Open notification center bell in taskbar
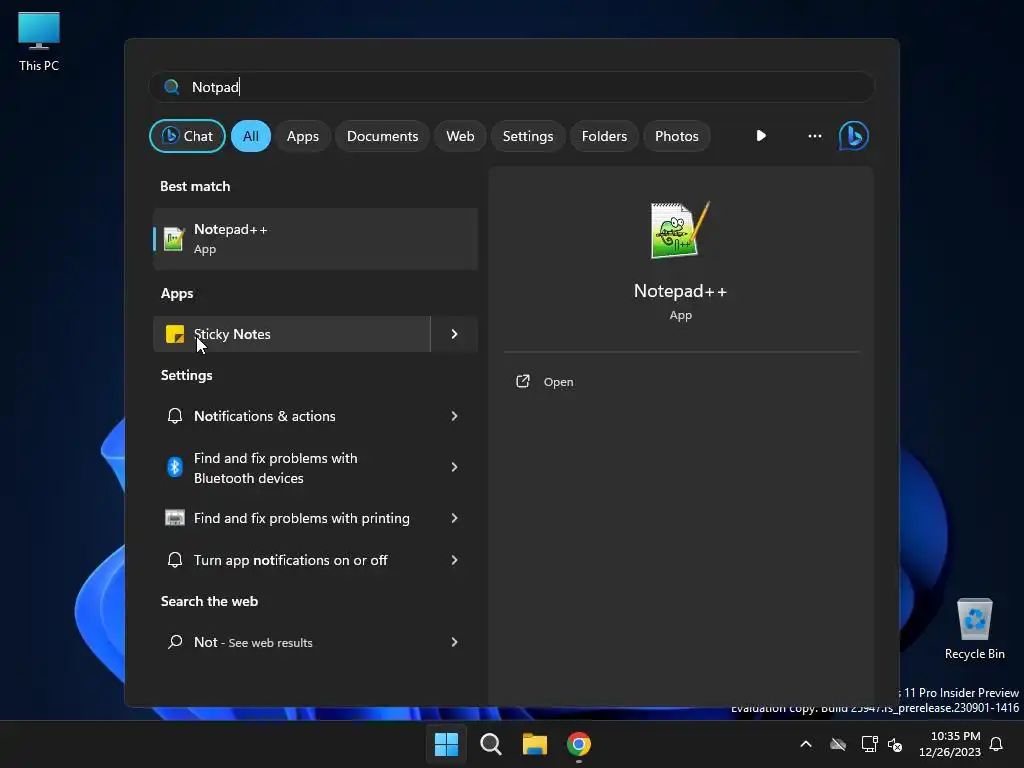This screenshot has width=1024, height=768. pos(996,744)
